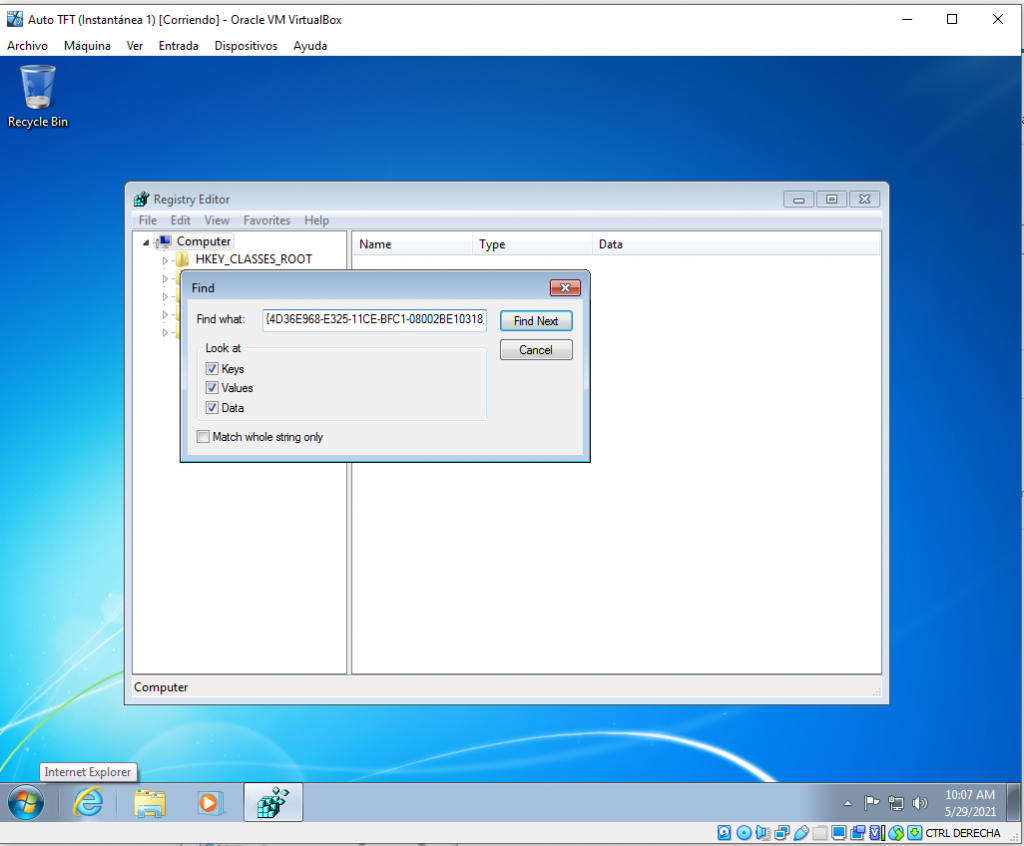Click in the Find what text field
The height and width of the screenshot is (846, 1024).
click(374, 321)
